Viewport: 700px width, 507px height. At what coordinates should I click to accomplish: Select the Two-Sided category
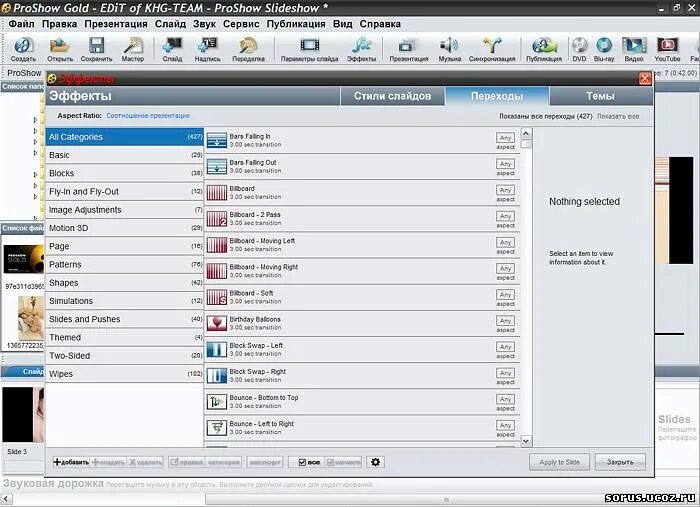pyautogui.click(x=125, y=356)
